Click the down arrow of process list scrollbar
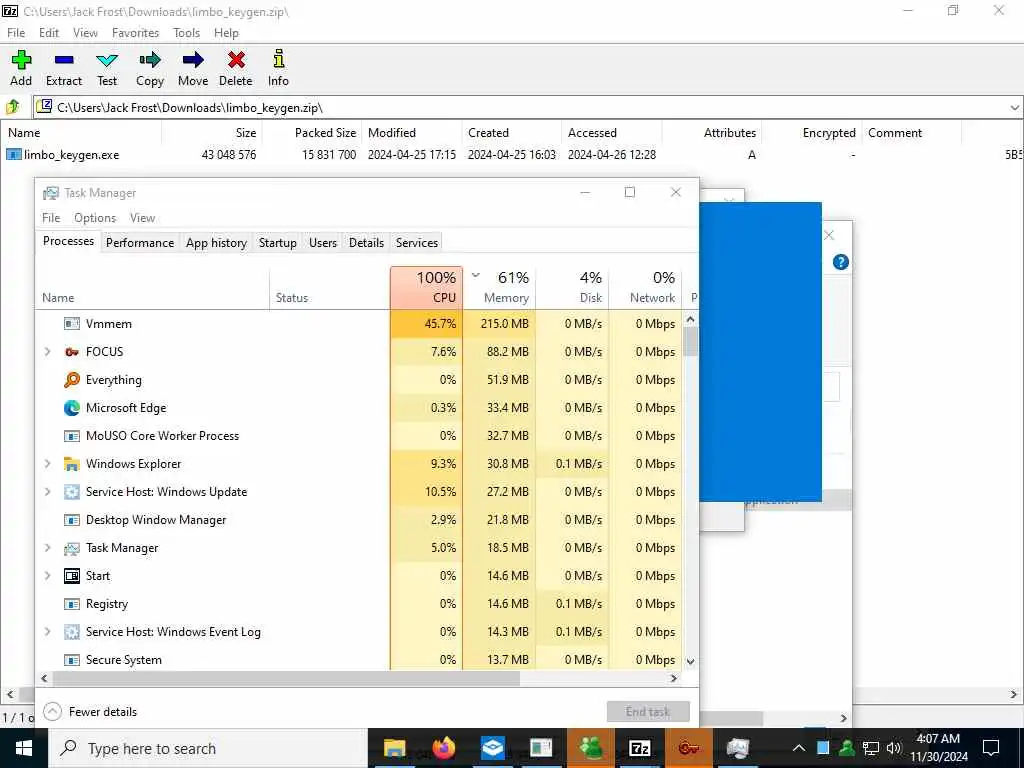Screen dimensions: 1024x768 click(690, 662)
